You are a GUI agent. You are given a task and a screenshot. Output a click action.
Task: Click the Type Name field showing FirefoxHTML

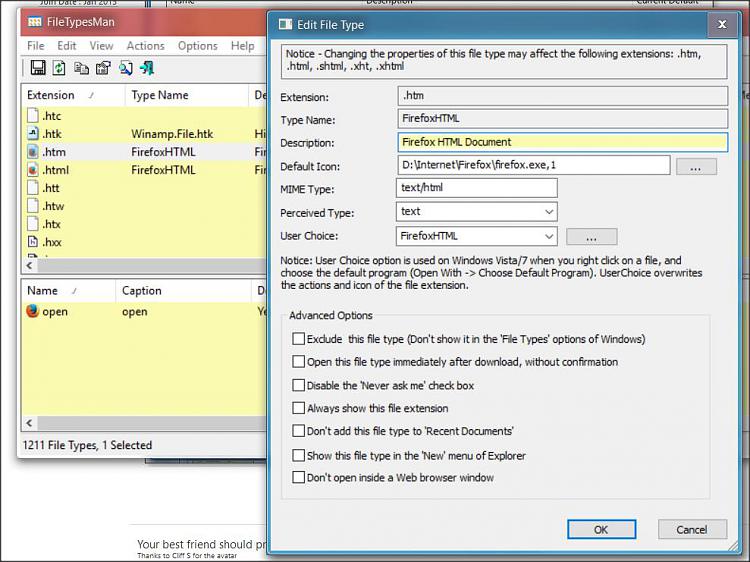point(562,119)
